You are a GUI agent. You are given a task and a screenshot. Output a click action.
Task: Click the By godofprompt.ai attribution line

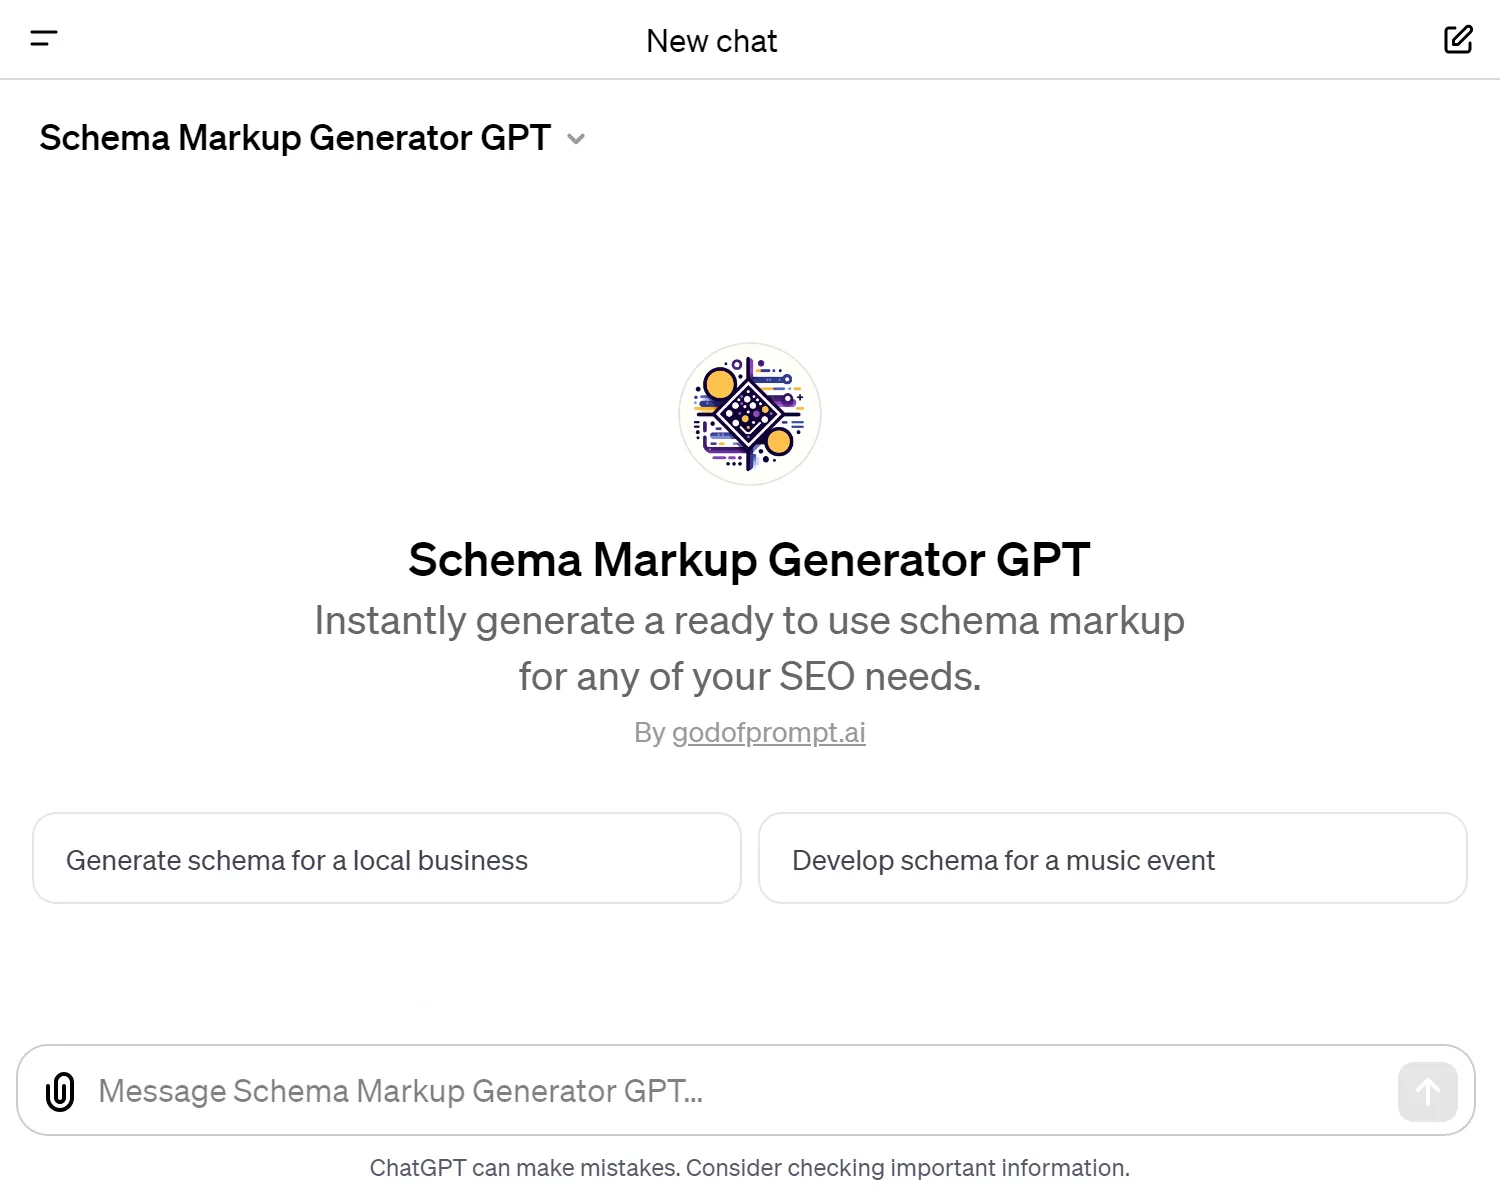(x=749, y=732)
